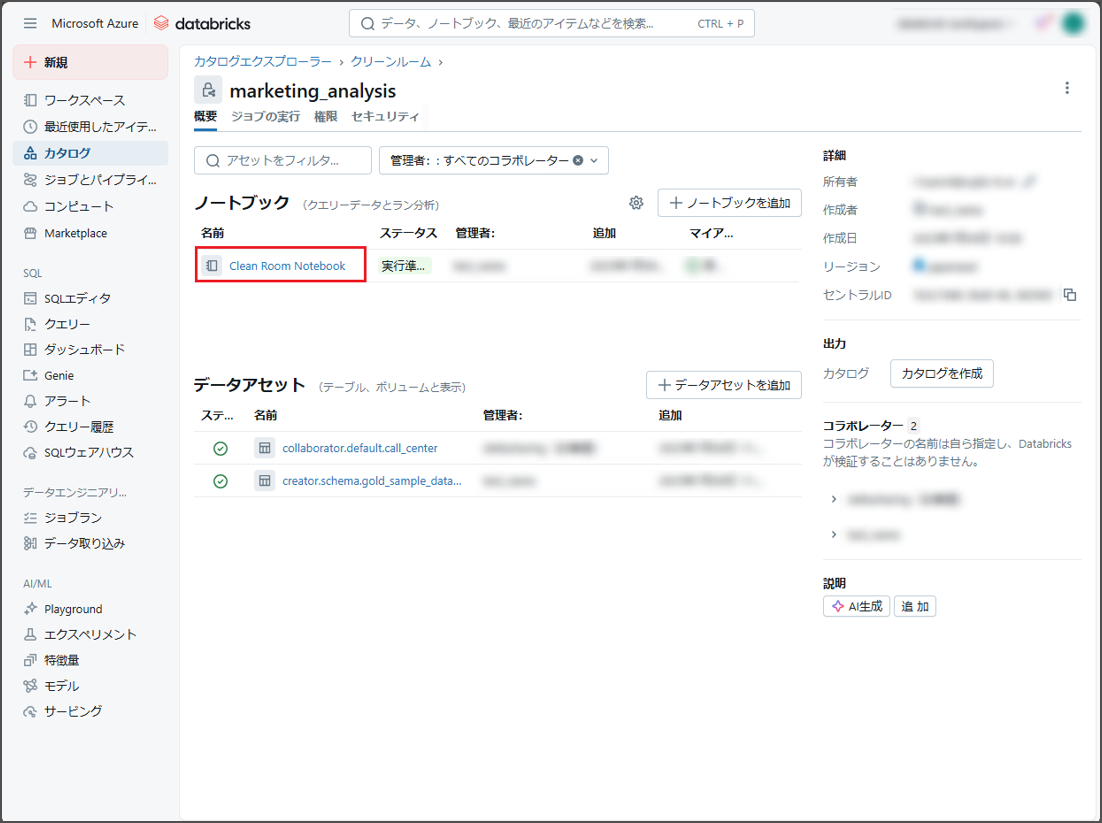Click the 新規 button
The width and height of the screenshot is (1102, 823).
click(x=90, y=63)
